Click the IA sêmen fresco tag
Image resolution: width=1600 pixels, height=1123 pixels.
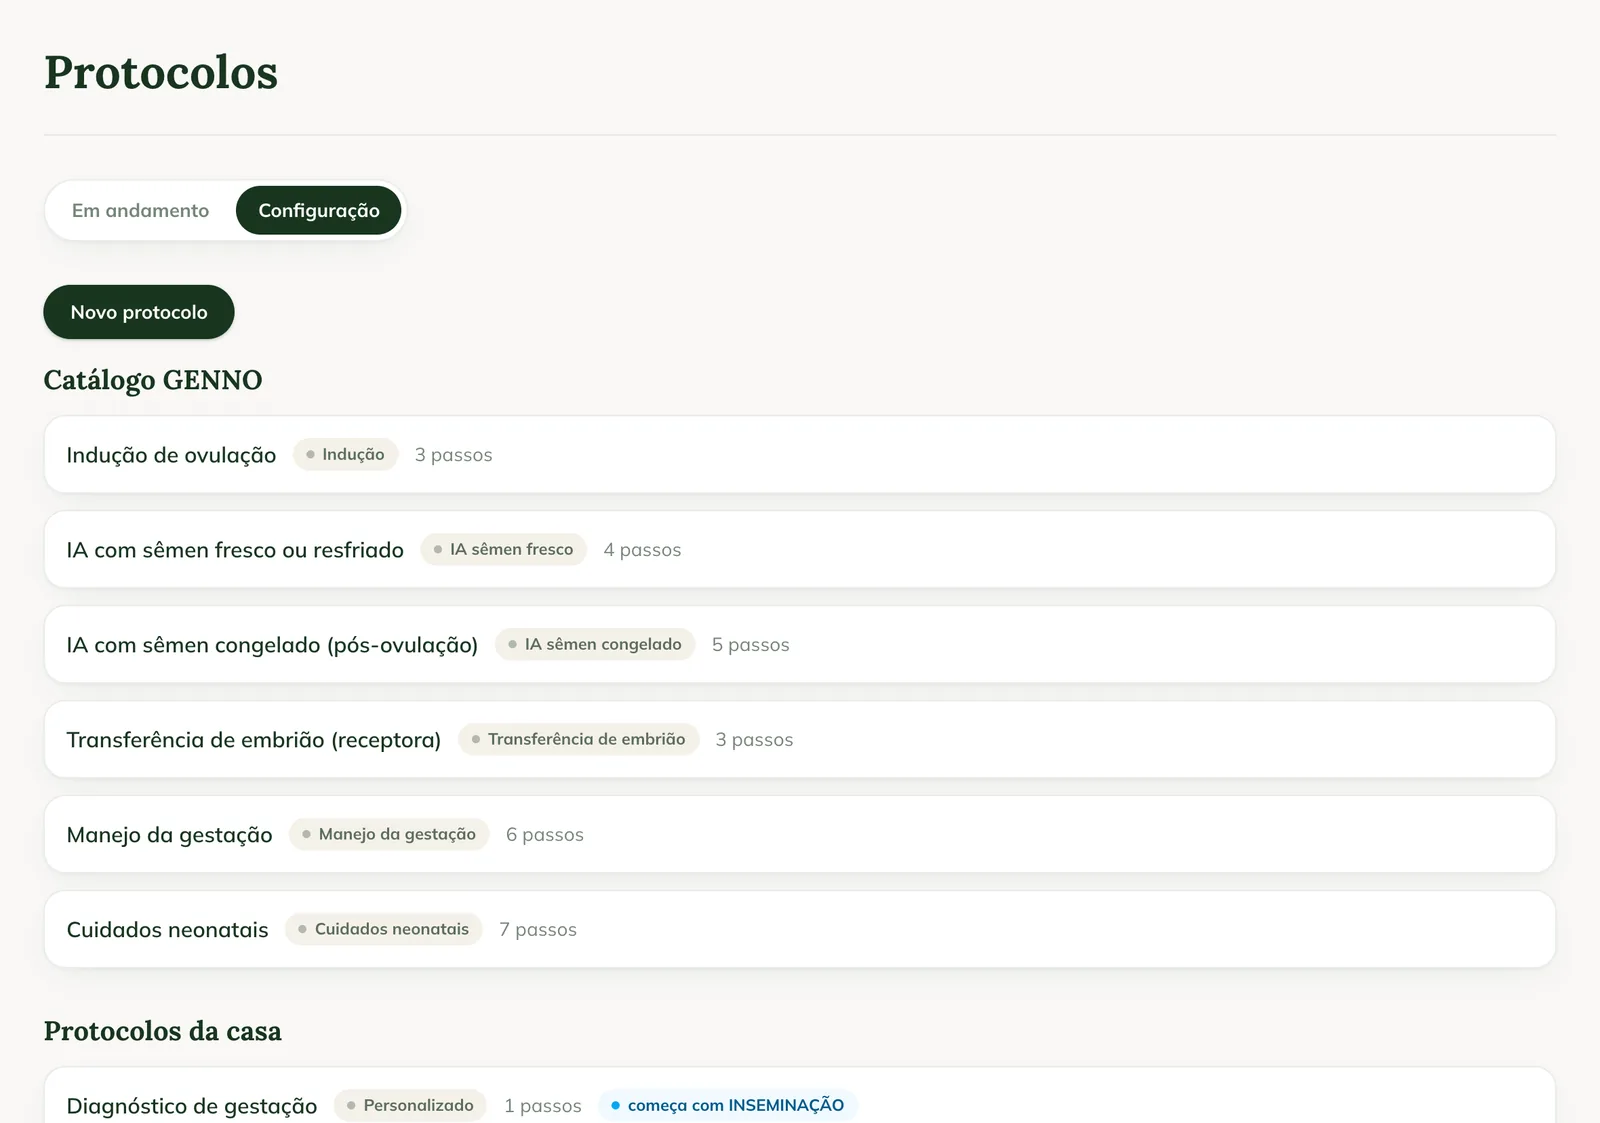click(x=503, y=549)
